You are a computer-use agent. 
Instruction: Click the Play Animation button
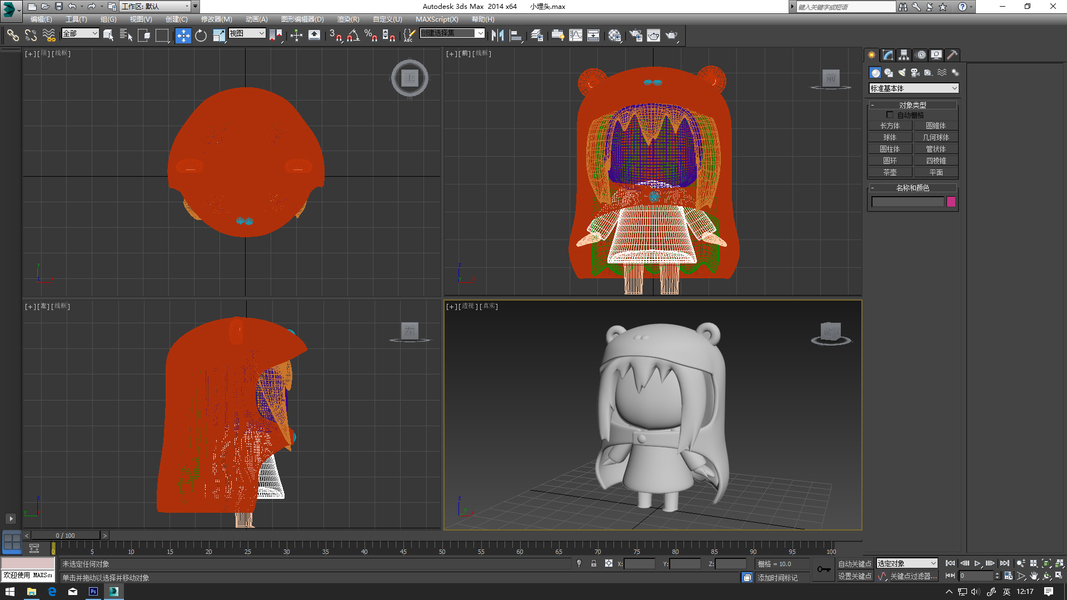click(x=978, y=563)
